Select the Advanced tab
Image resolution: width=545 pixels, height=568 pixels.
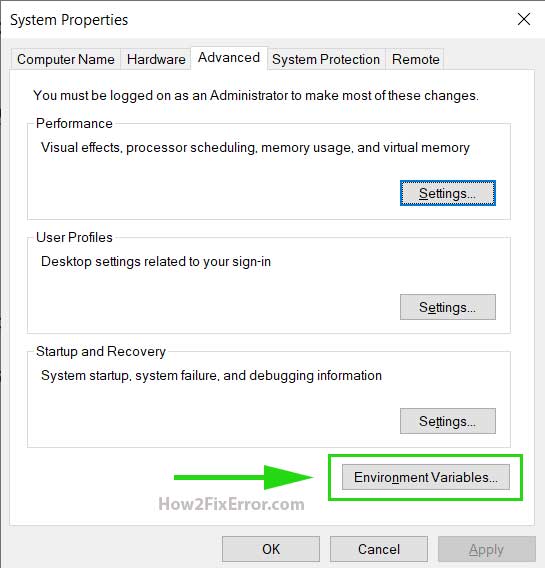pos(229,58)
